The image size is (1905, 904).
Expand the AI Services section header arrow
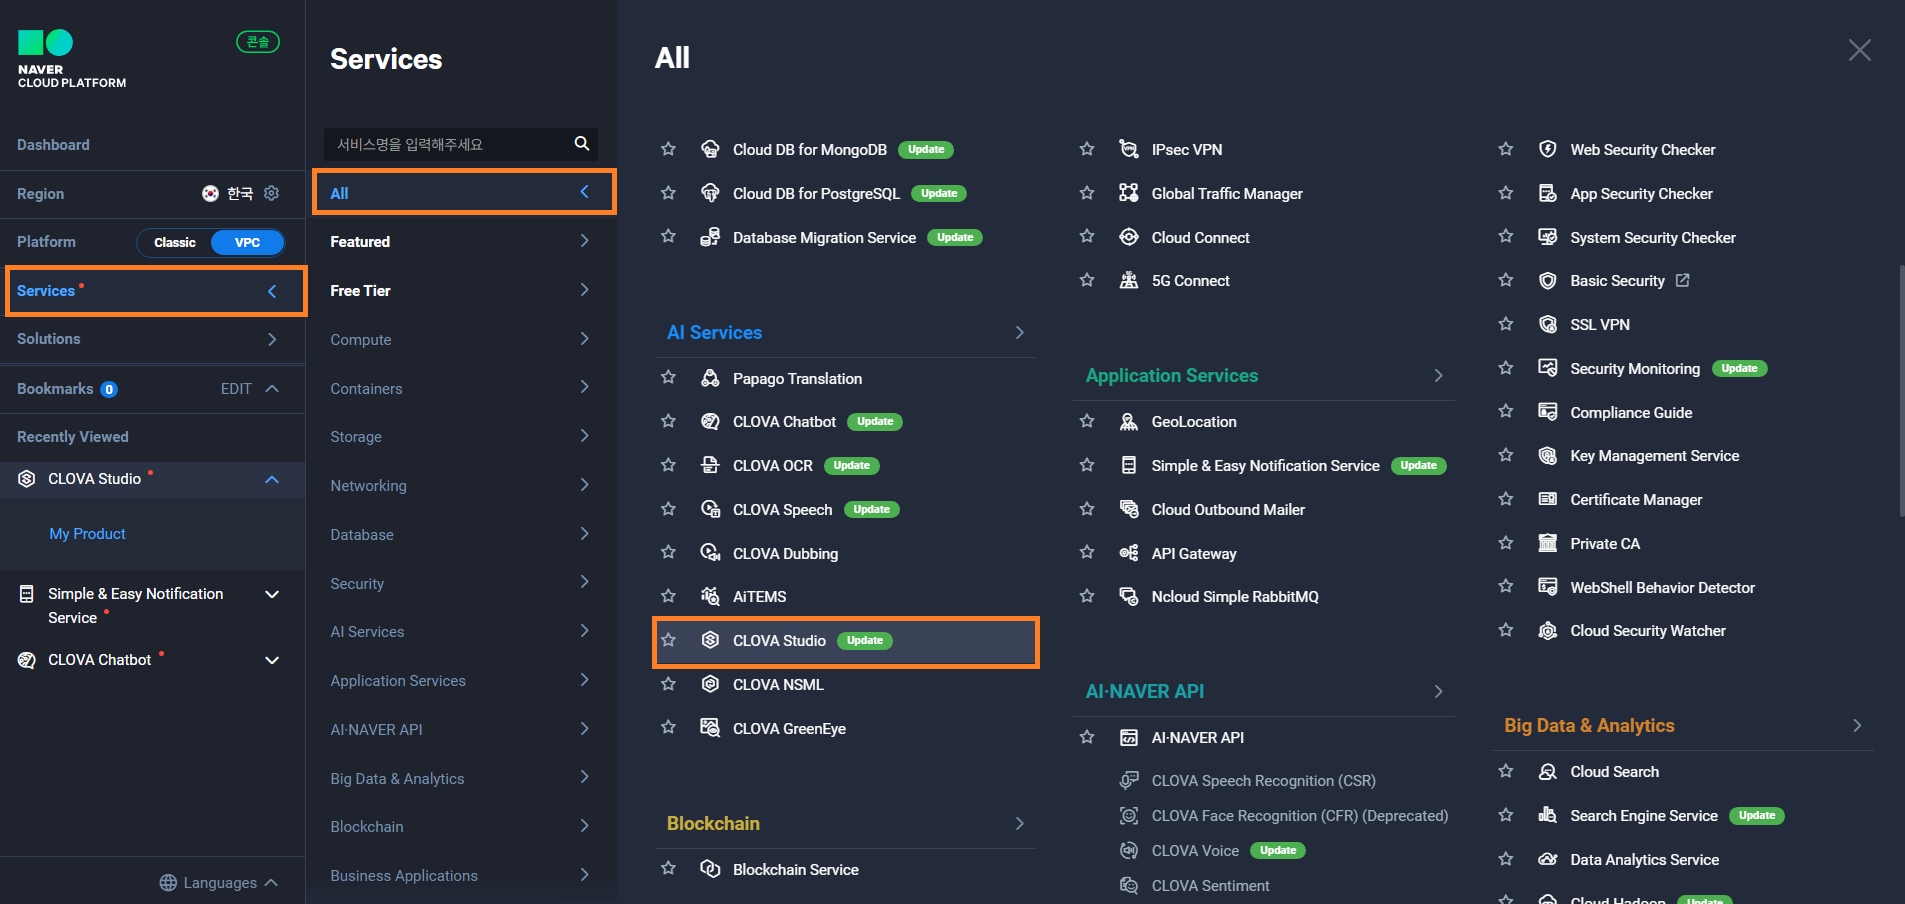(x=1020, y=332)
